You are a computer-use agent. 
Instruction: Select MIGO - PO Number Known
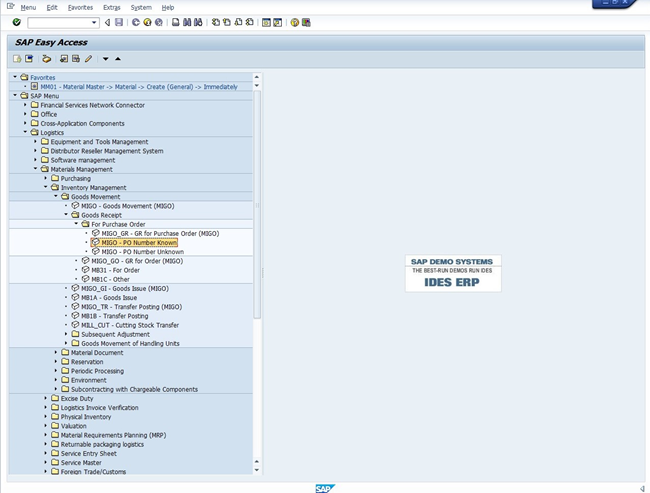139,243
